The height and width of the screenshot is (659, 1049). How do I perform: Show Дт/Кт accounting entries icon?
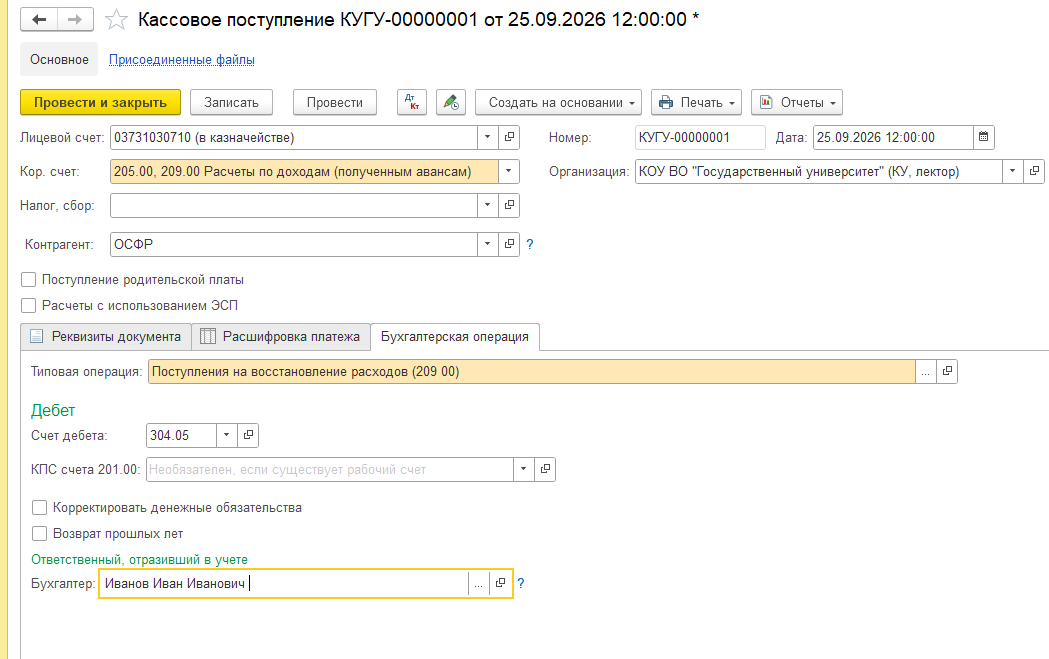[411, 102]
